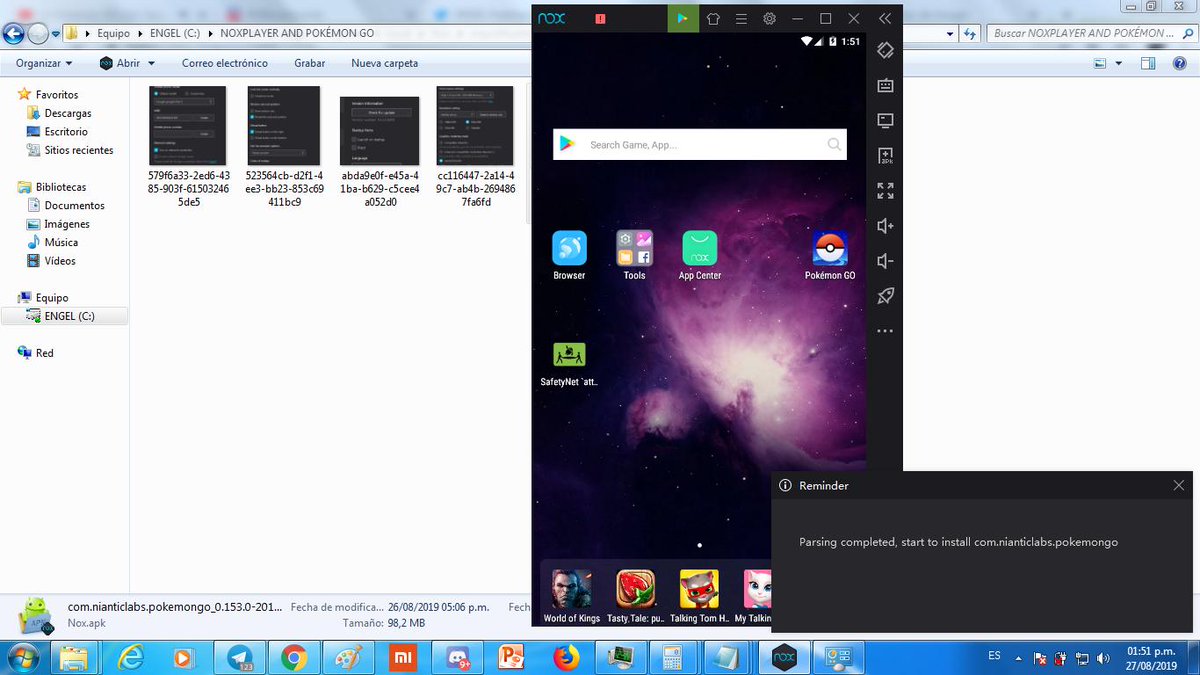The image size is (1200, 675).
Task: Refresh the Explorer address bar
Action: pyautogui.click(x=970, y=33)
